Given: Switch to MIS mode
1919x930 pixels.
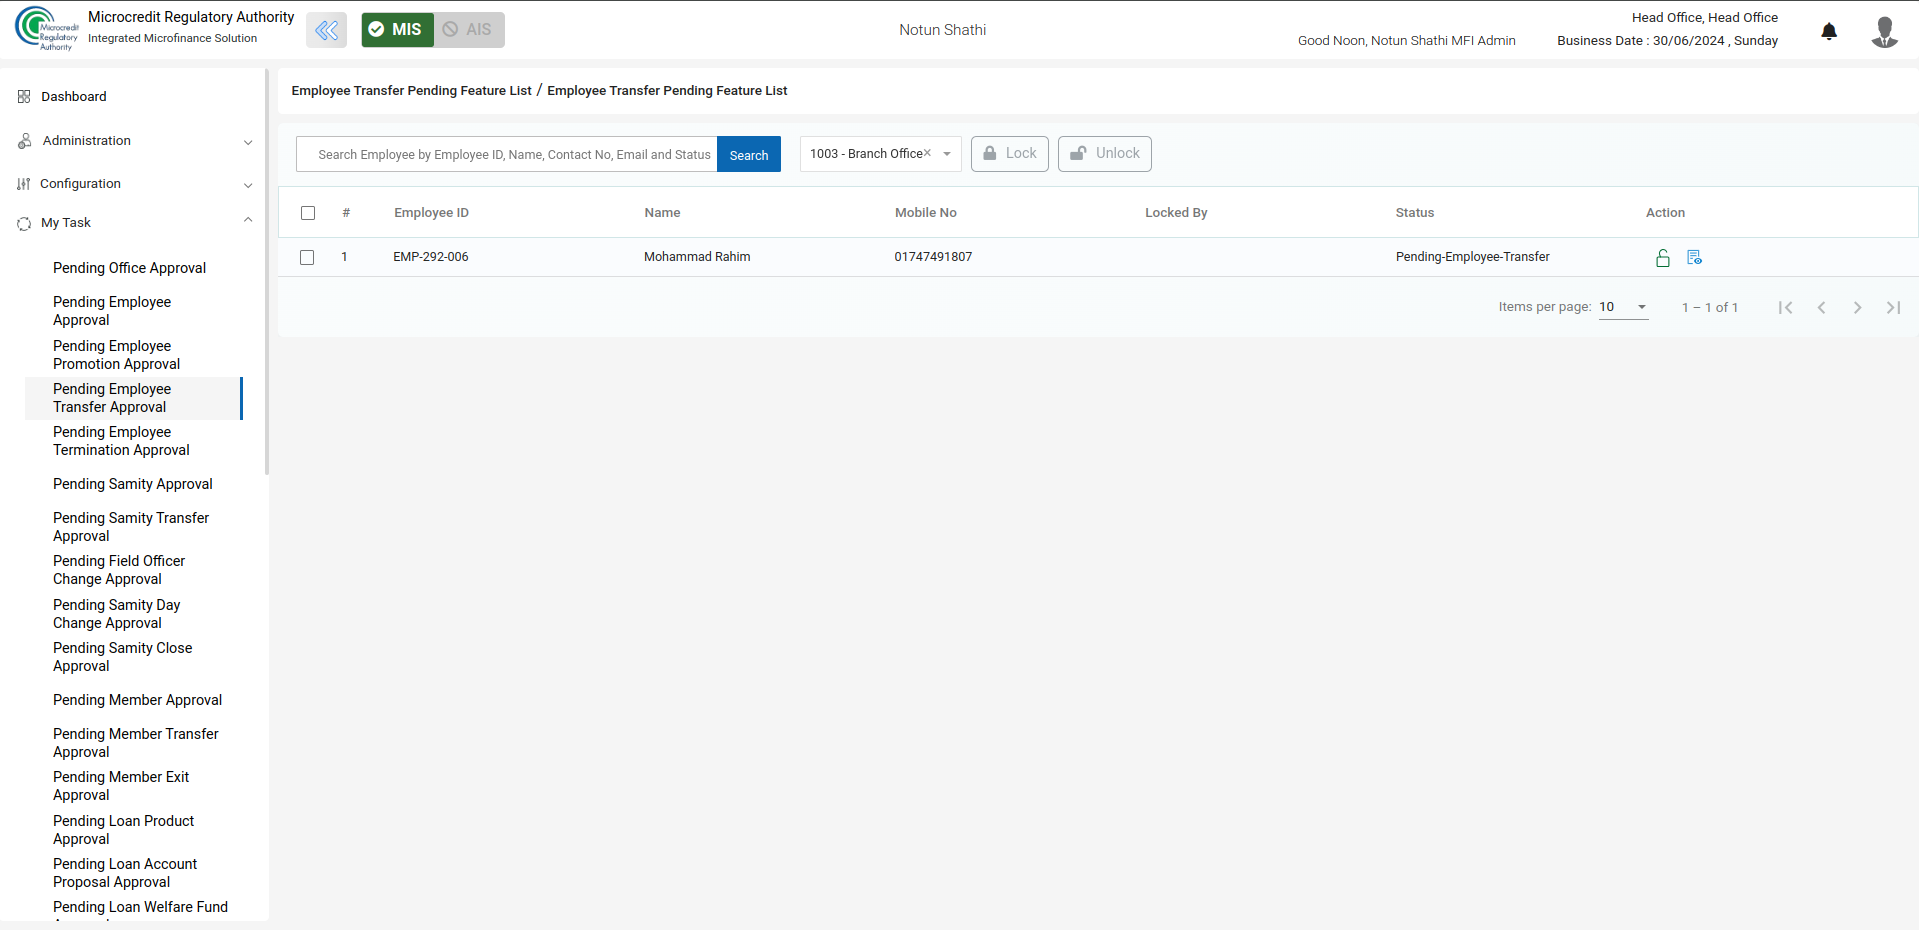Looking at the screenshot, I should coord(397,30).
